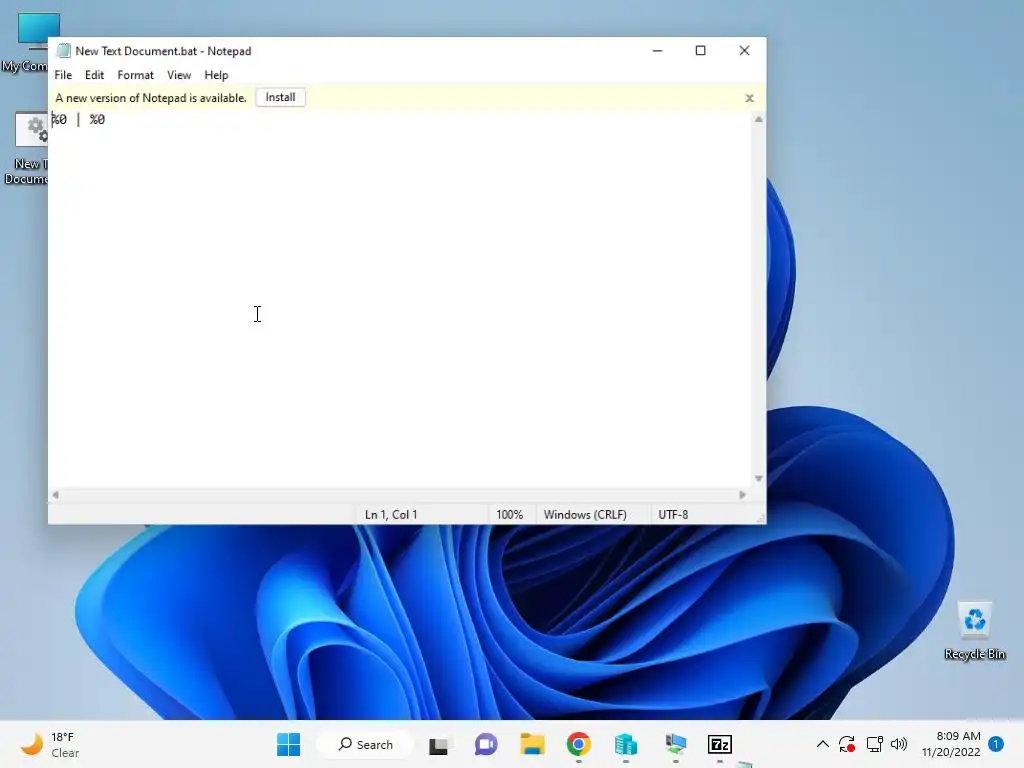Show hidden system tray icons
Viewport: 1024px width, 768px height.
tap(823, 744)
